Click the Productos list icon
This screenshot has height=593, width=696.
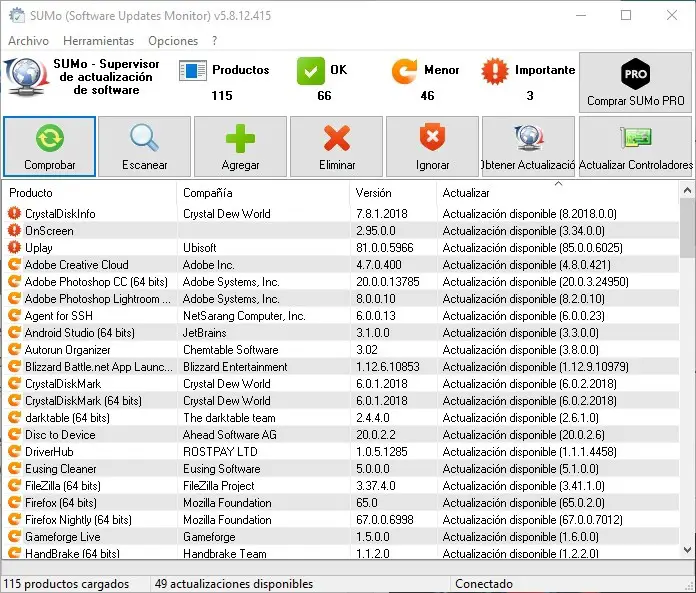click(192, 71)
